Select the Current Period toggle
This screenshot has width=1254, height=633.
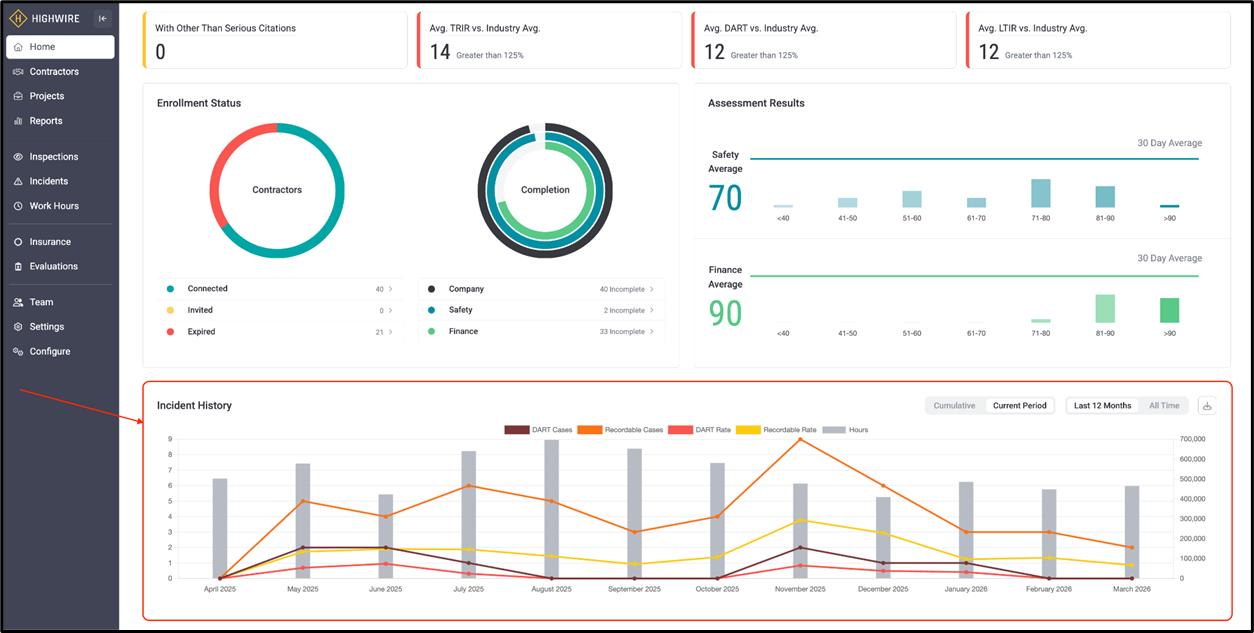coord(1019,406)
